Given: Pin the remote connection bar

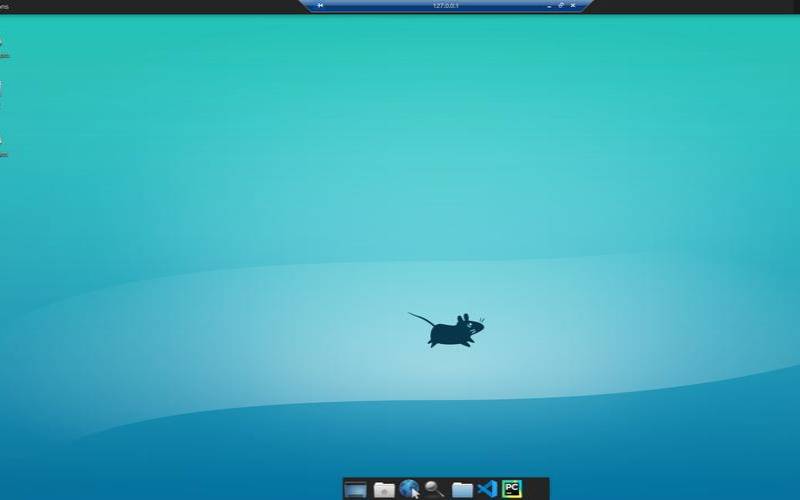Looking at the screenshot, I should pos(320,6).
